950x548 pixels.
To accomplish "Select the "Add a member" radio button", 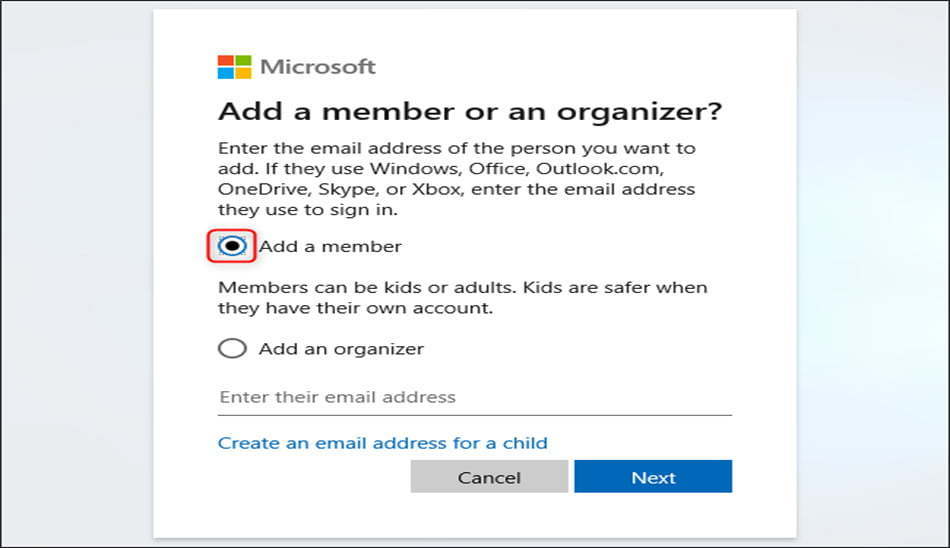I will coord(232,246).
